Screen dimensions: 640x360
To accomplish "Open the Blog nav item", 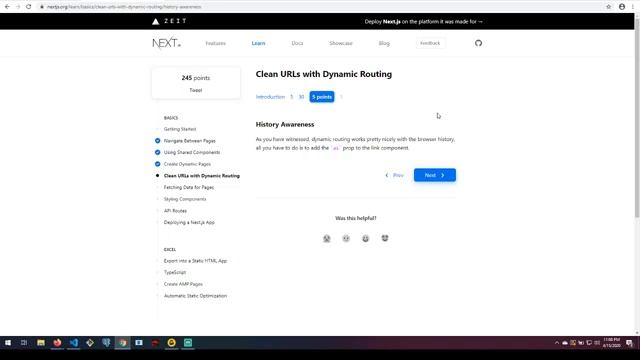I will (384, 43).
